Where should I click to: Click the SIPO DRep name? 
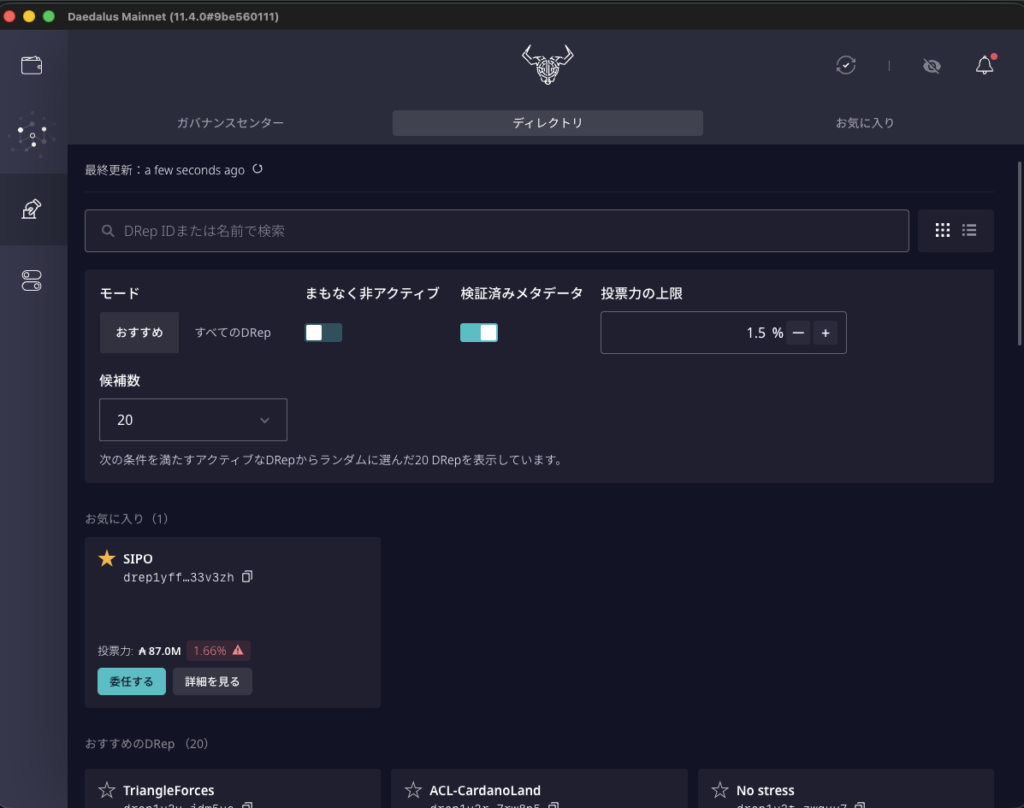coord(138,558)
